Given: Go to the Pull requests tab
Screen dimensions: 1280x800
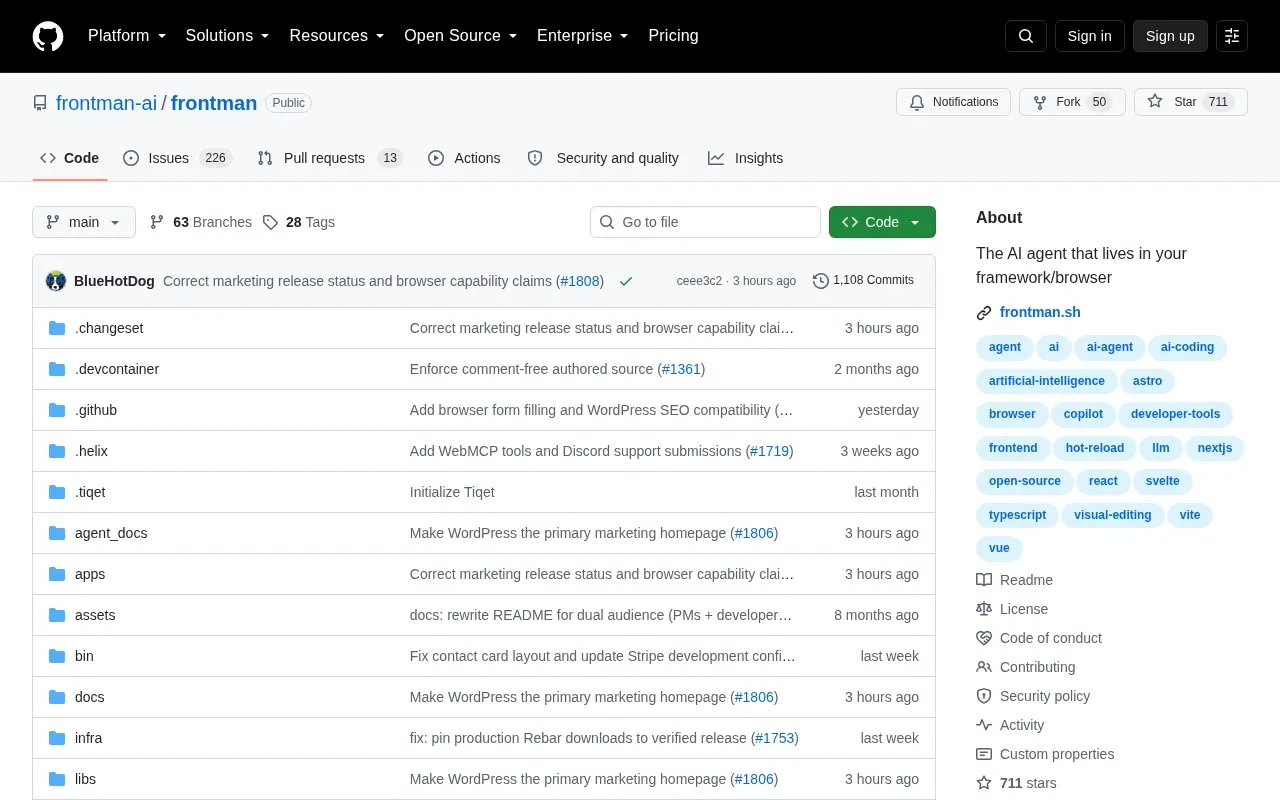Looking at the screenshot, I should pos(329,158).
